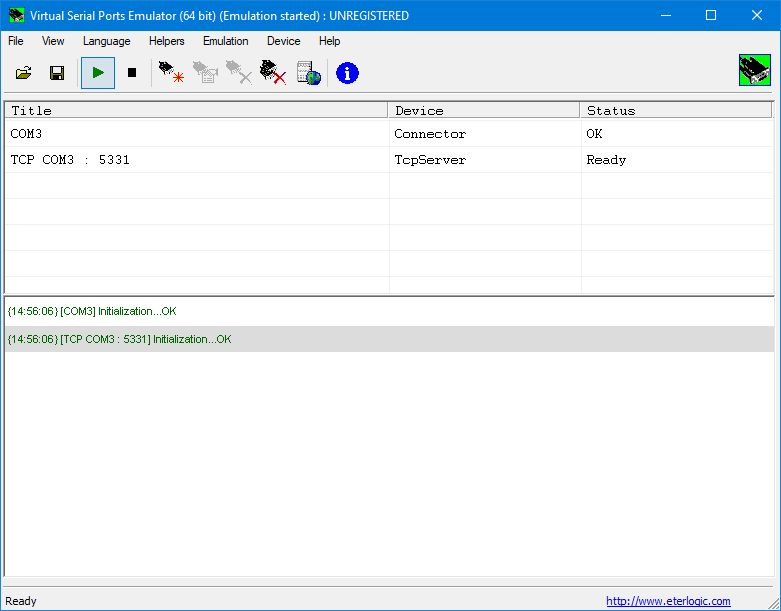Visit the www.eterlogic.com link
This screenshot has width=781, height=611.
668,601
